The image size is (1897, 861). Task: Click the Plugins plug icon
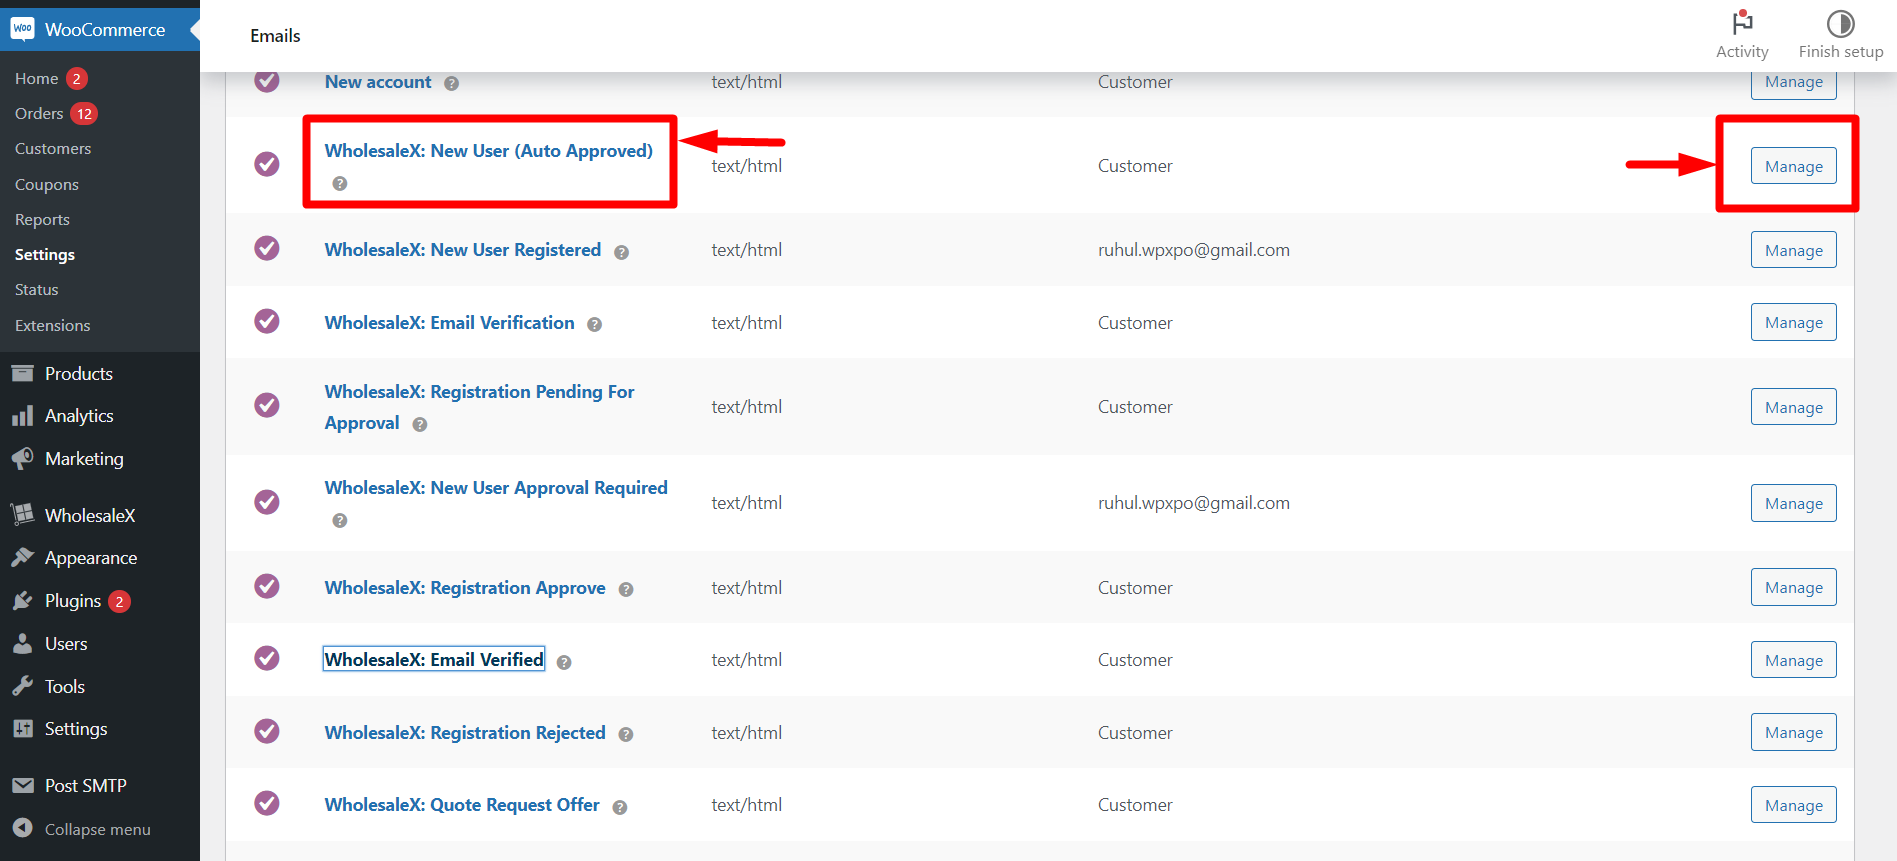tap(22, 601)
